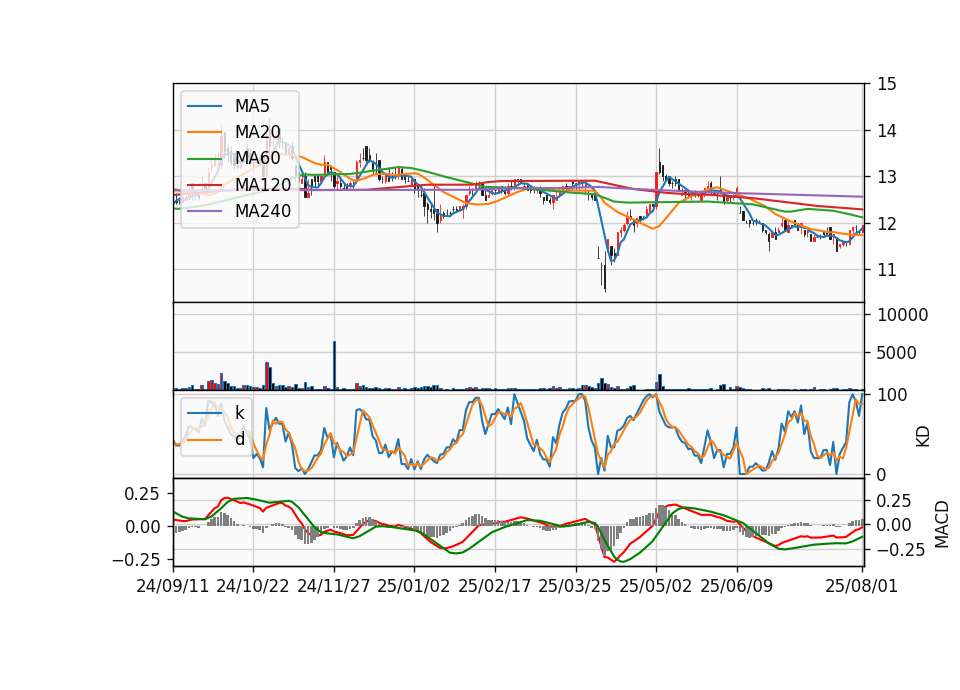This screenshot has height=690, width=960.
Task: Click the price axis value 15
Action: pyautogui.click(x=887, y=84)
